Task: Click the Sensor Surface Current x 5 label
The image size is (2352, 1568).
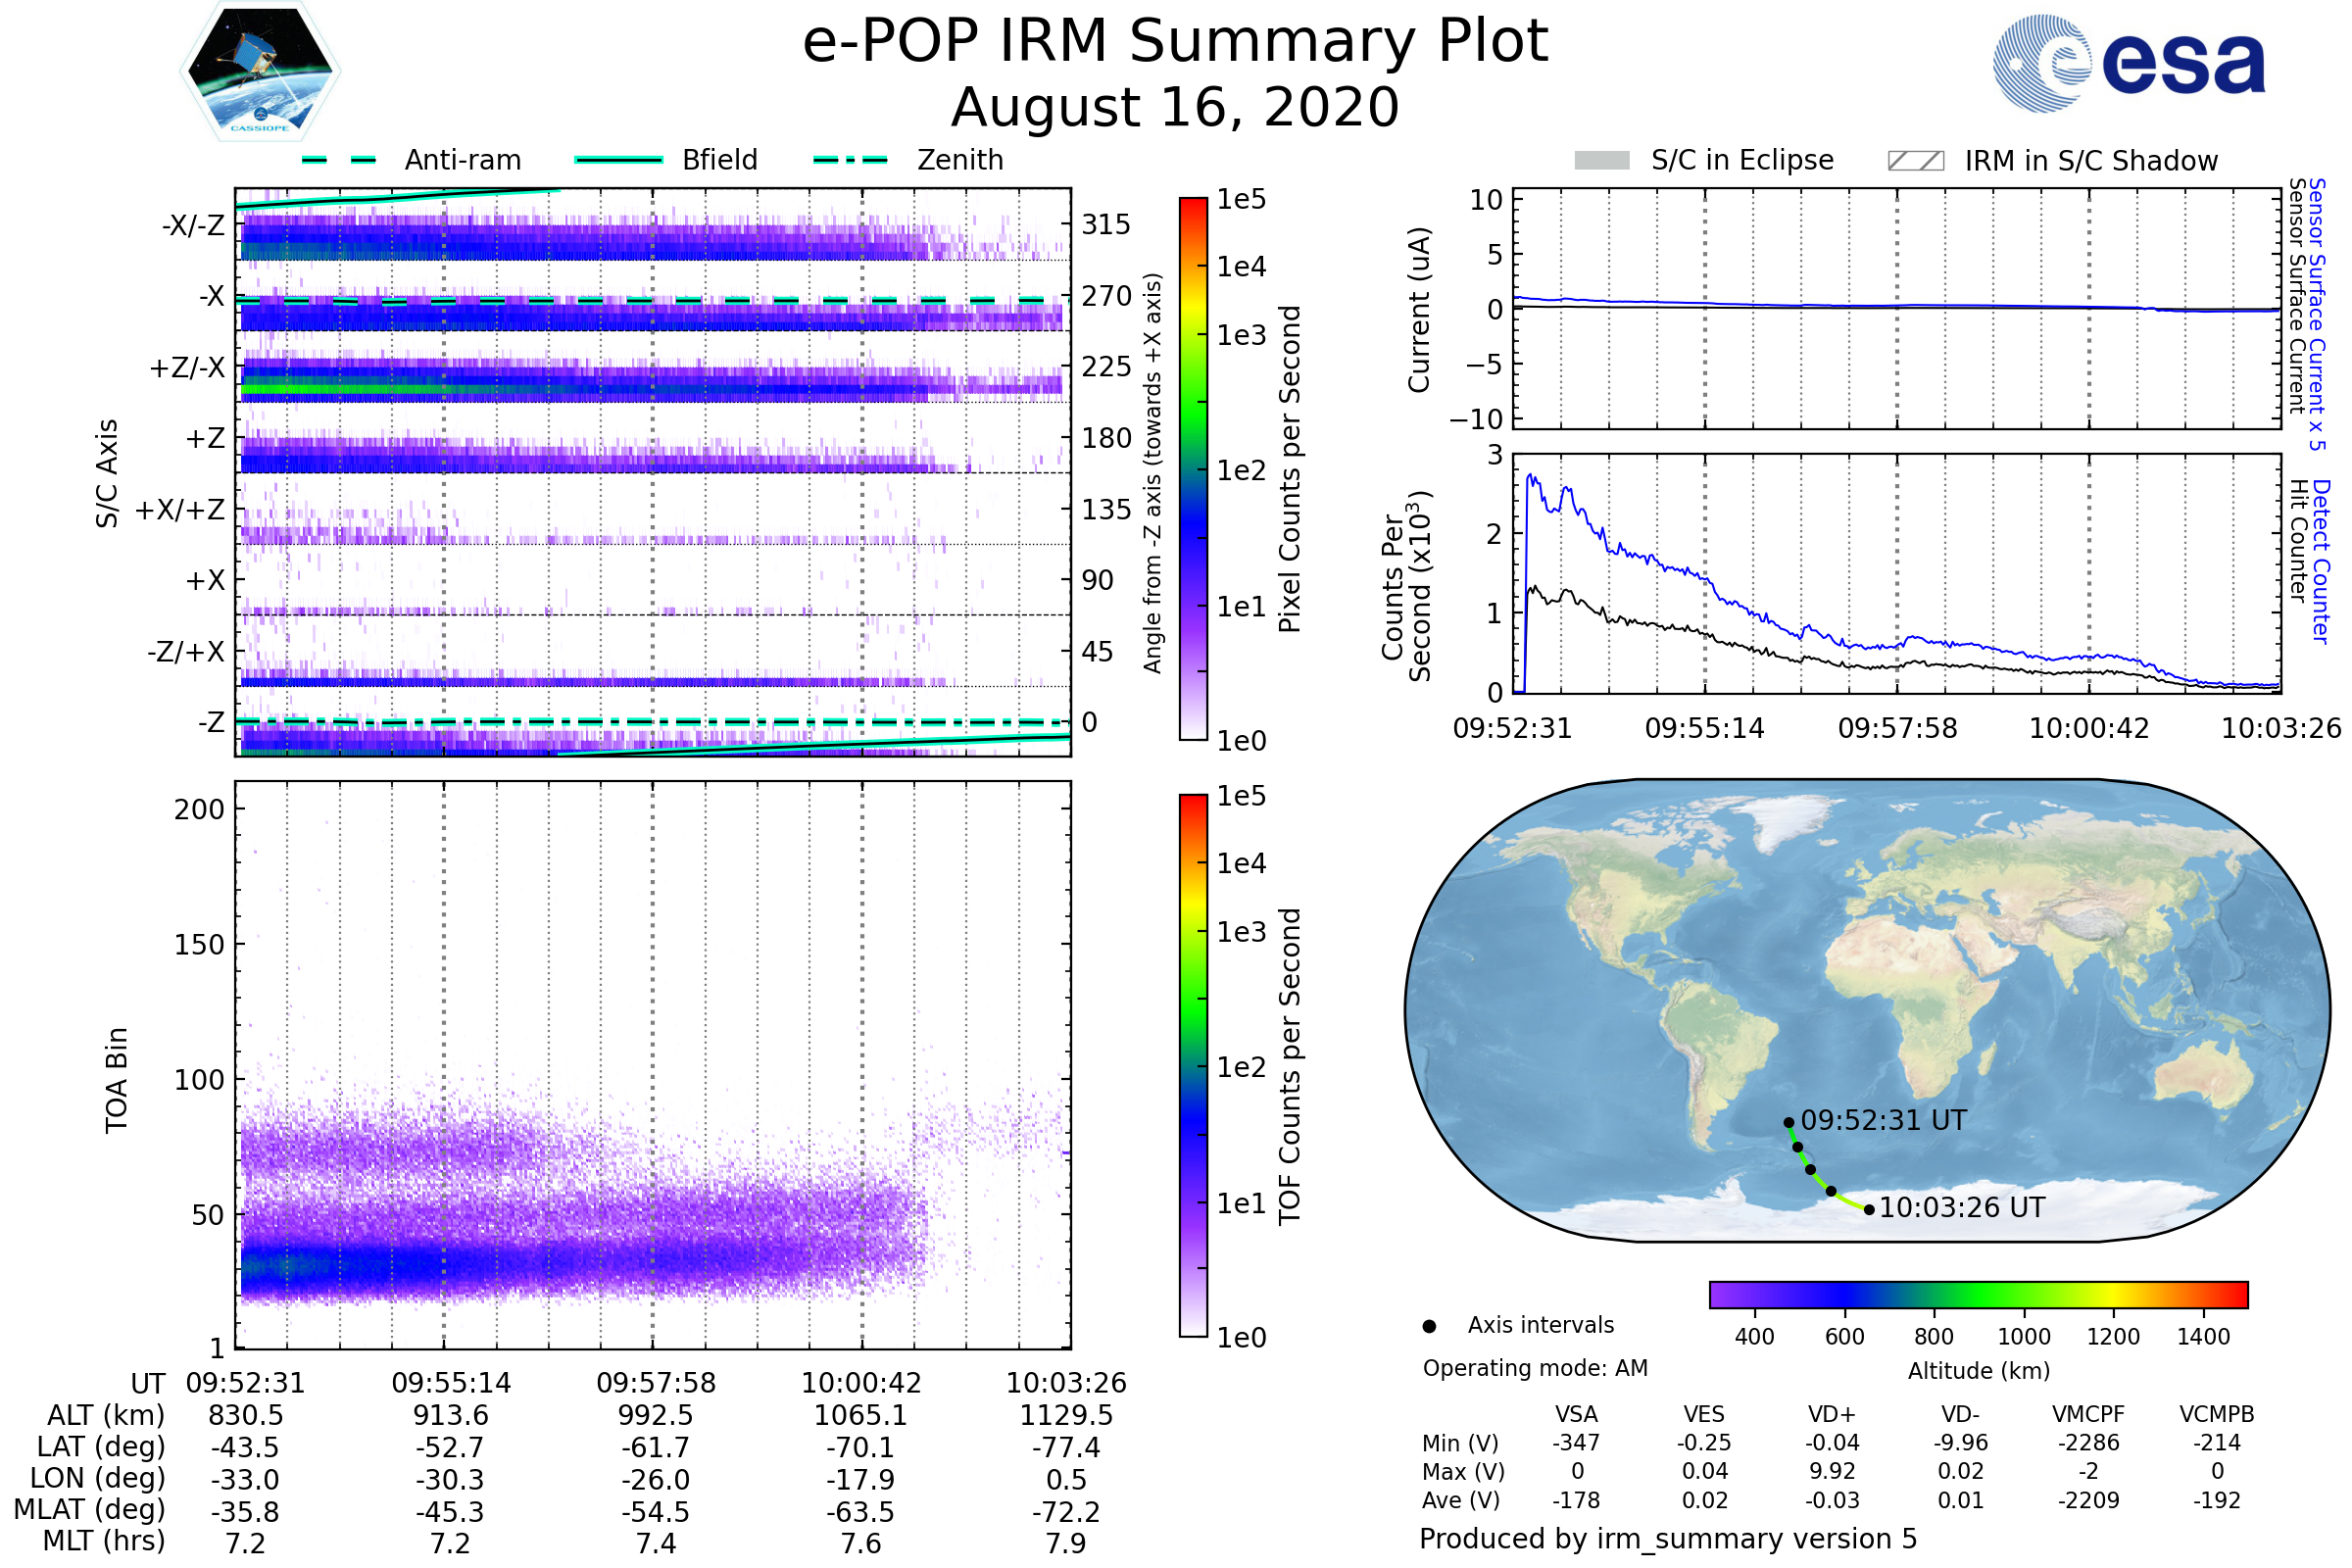Action: tap(2317, 314)
